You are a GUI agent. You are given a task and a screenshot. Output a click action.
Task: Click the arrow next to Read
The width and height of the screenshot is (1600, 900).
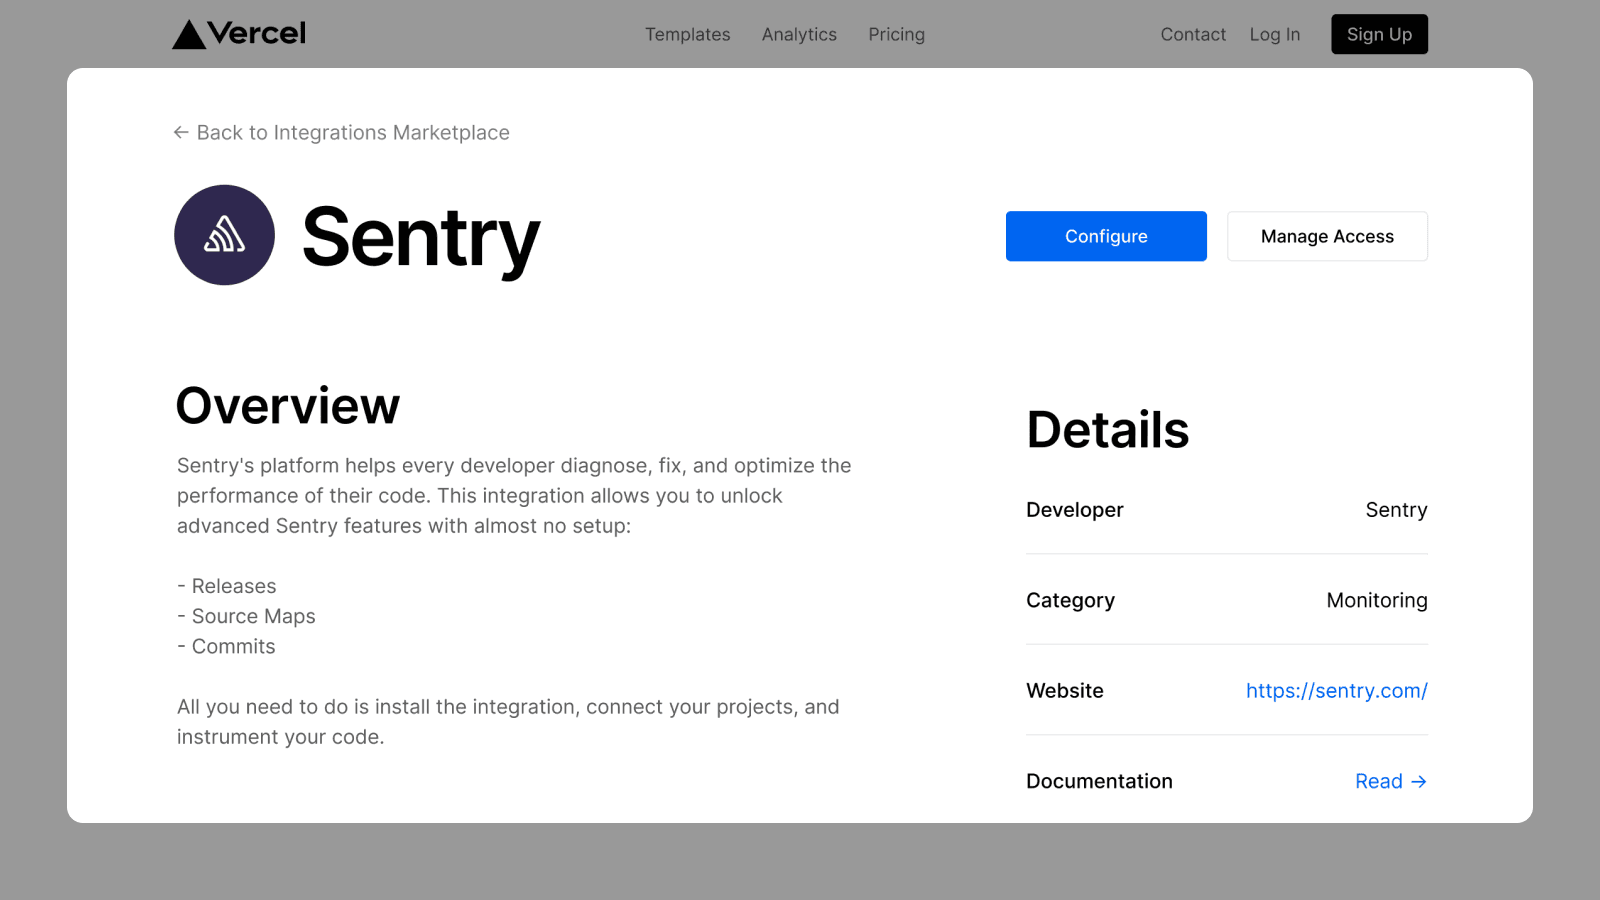1419,781
